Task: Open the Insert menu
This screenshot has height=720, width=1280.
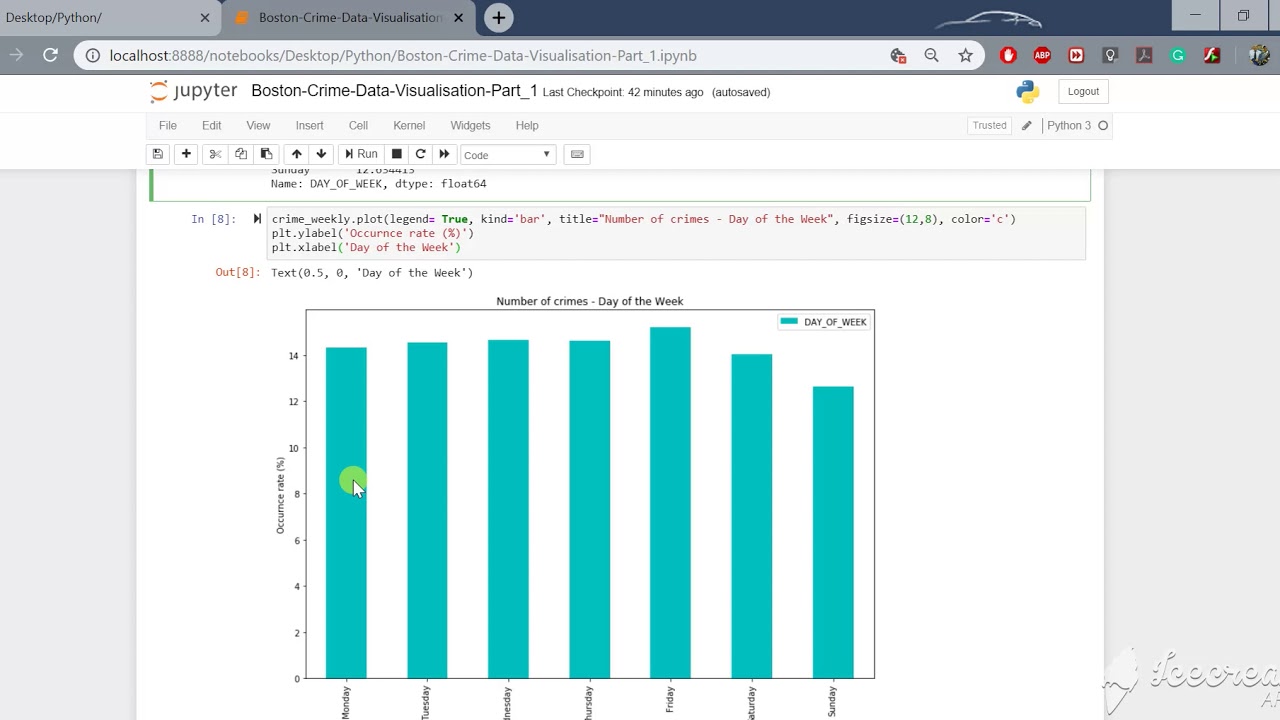Action: [x=309, y=125]
